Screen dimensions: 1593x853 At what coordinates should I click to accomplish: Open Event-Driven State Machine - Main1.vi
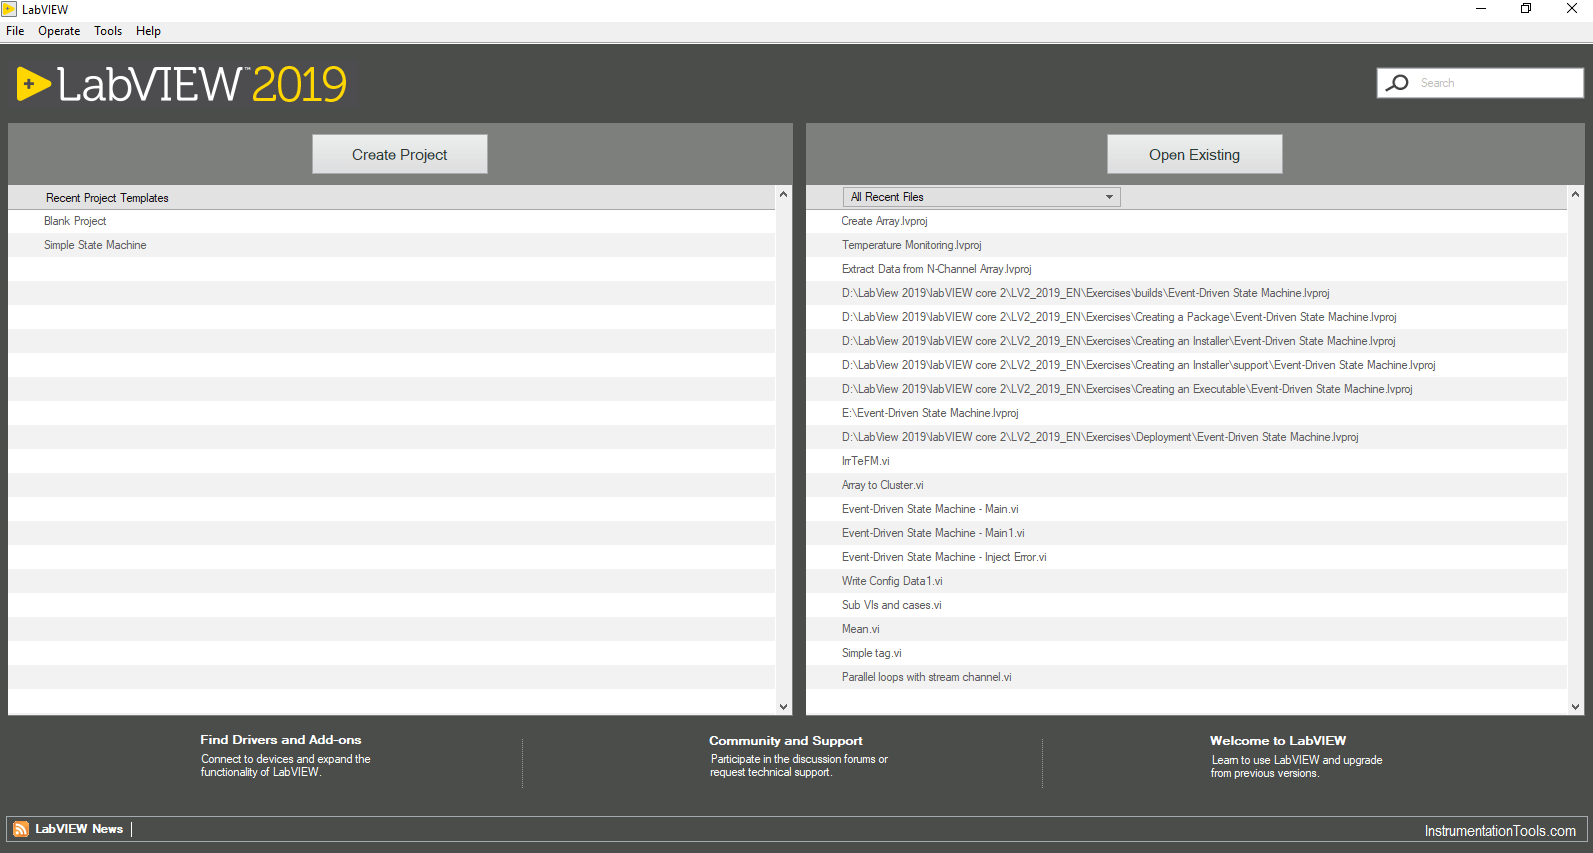tap(933, 533)
